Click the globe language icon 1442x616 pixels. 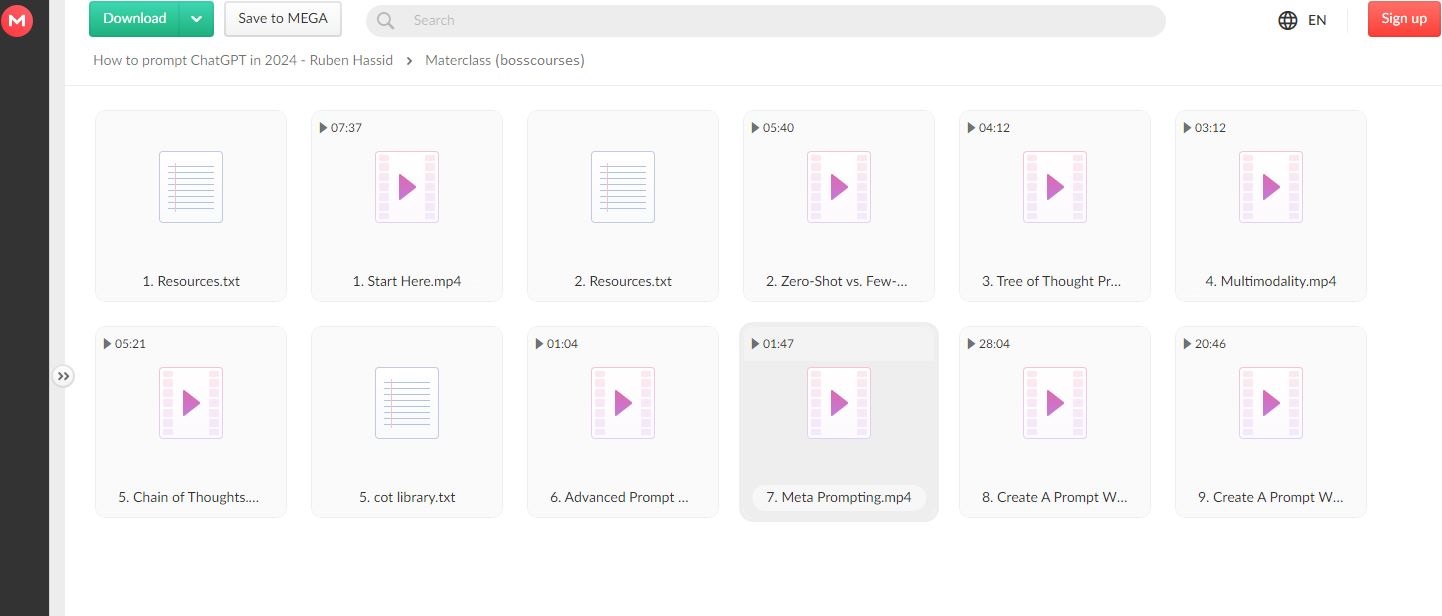(1288, 20)
